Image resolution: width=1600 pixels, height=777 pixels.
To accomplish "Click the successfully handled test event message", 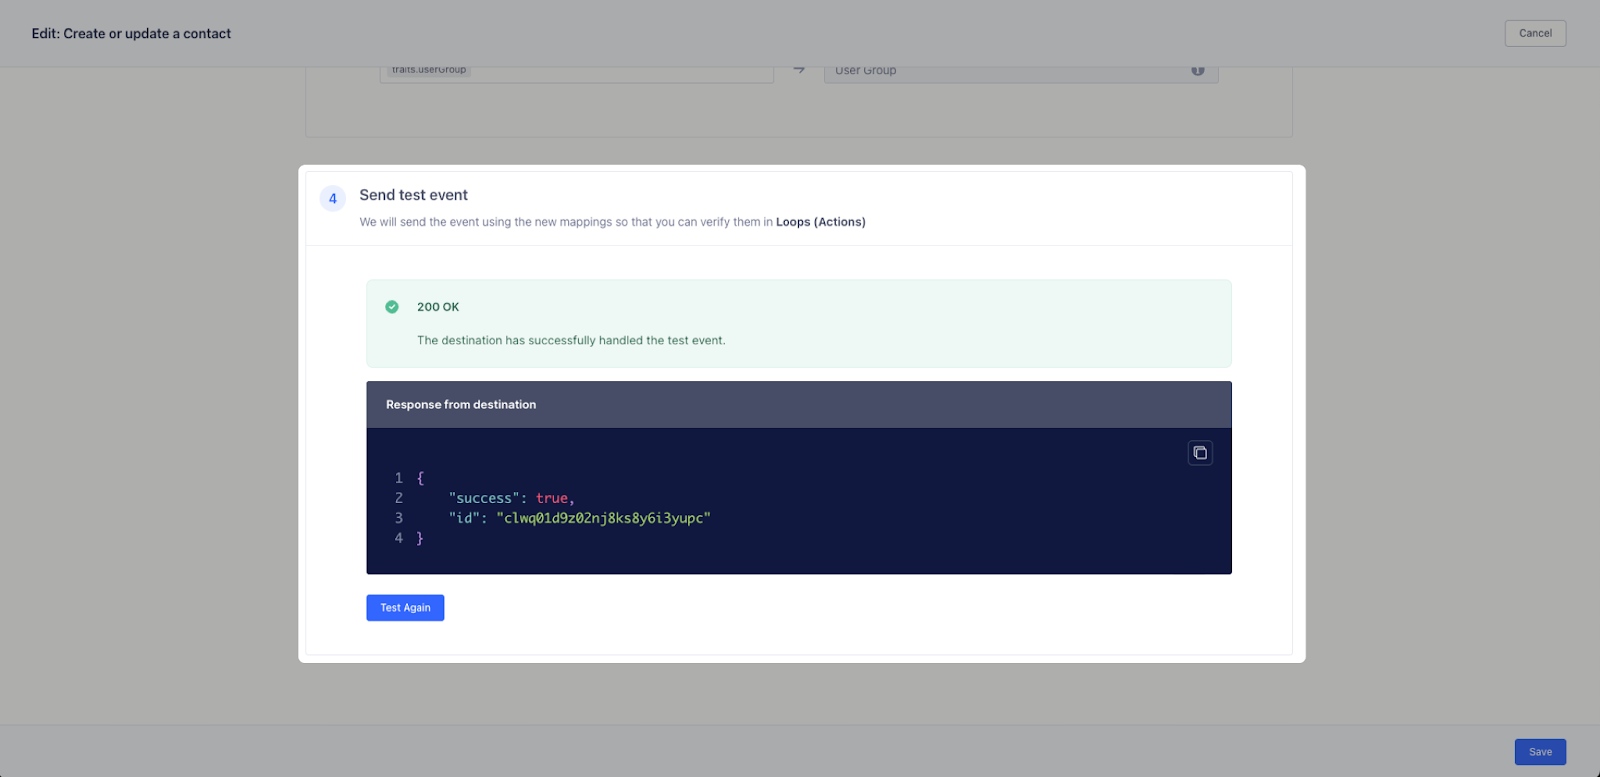I will point(571,340).
